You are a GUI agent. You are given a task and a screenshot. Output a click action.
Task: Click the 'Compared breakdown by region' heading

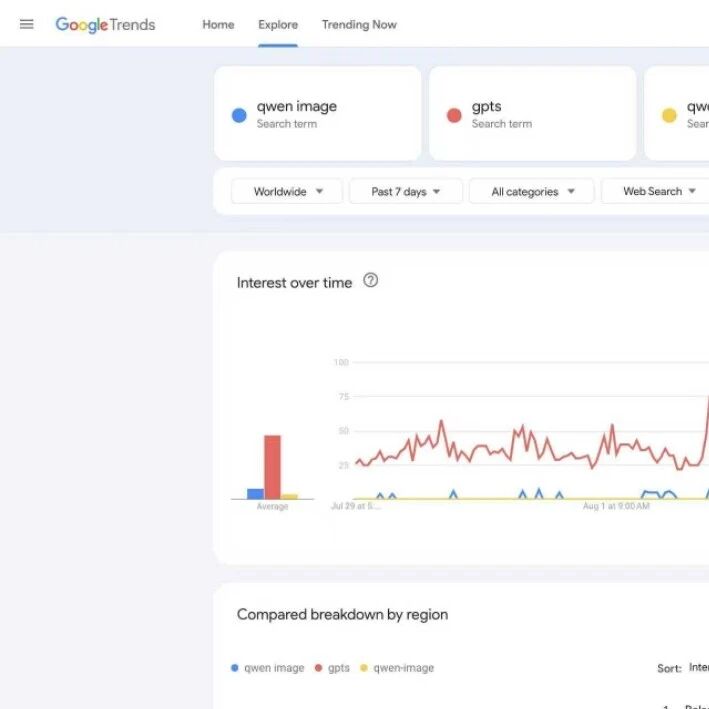(x=342, y=614)
